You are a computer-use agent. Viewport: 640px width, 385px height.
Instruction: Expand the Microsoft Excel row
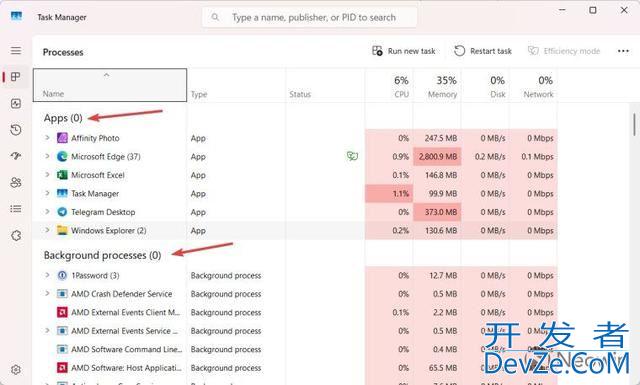(x=47, y=174)
